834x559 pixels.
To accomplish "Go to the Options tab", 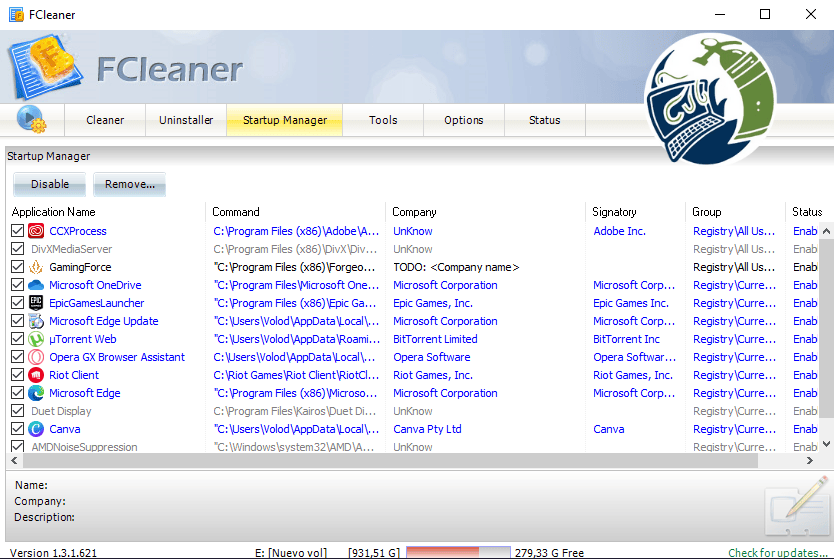I will [464, 120].
